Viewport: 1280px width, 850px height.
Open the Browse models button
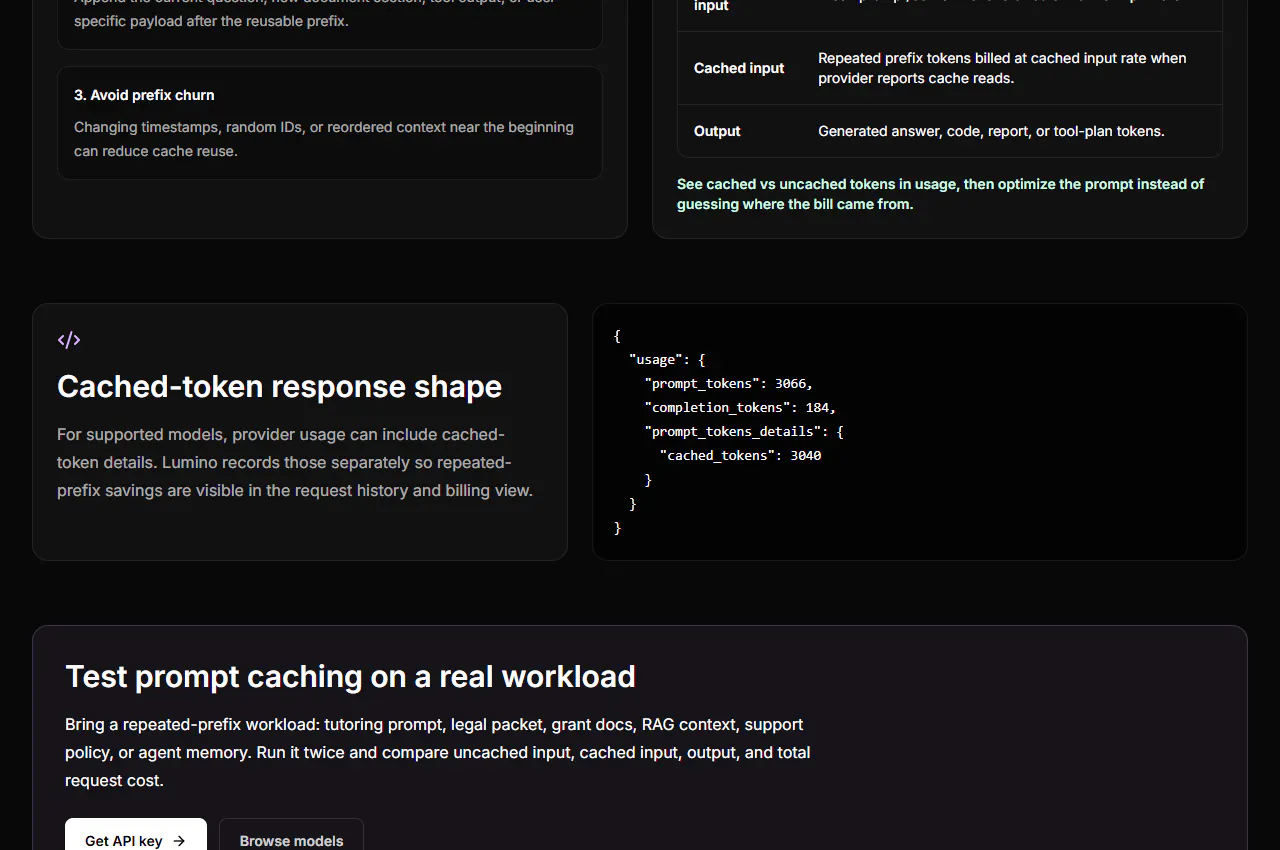click(x=291, y=836)
